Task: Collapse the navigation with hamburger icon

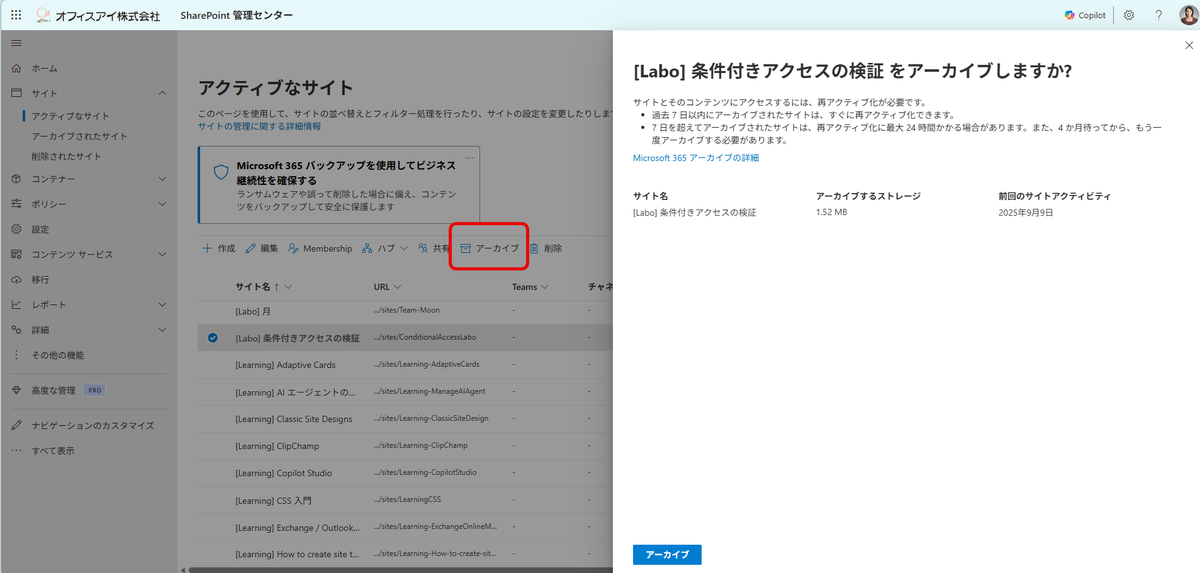Action: tap(16, 43)
